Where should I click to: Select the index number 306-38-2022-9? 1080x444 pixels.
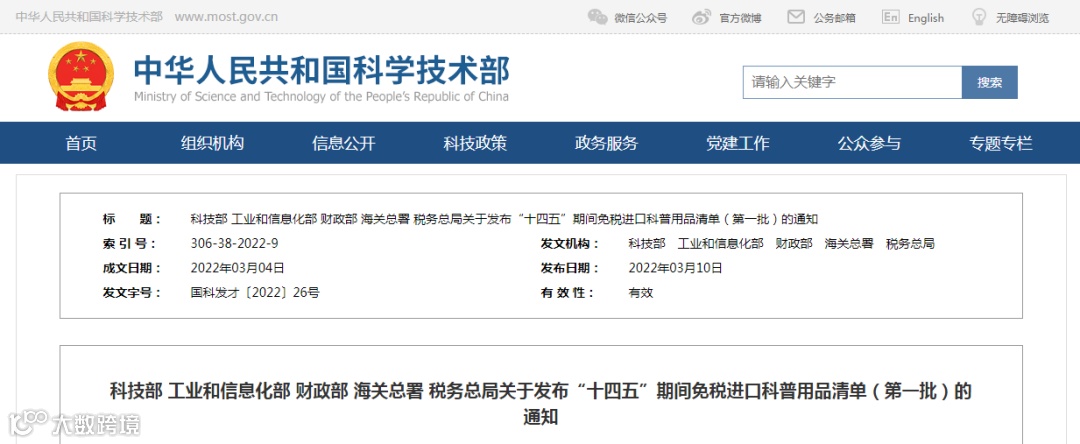pos(234,244)
